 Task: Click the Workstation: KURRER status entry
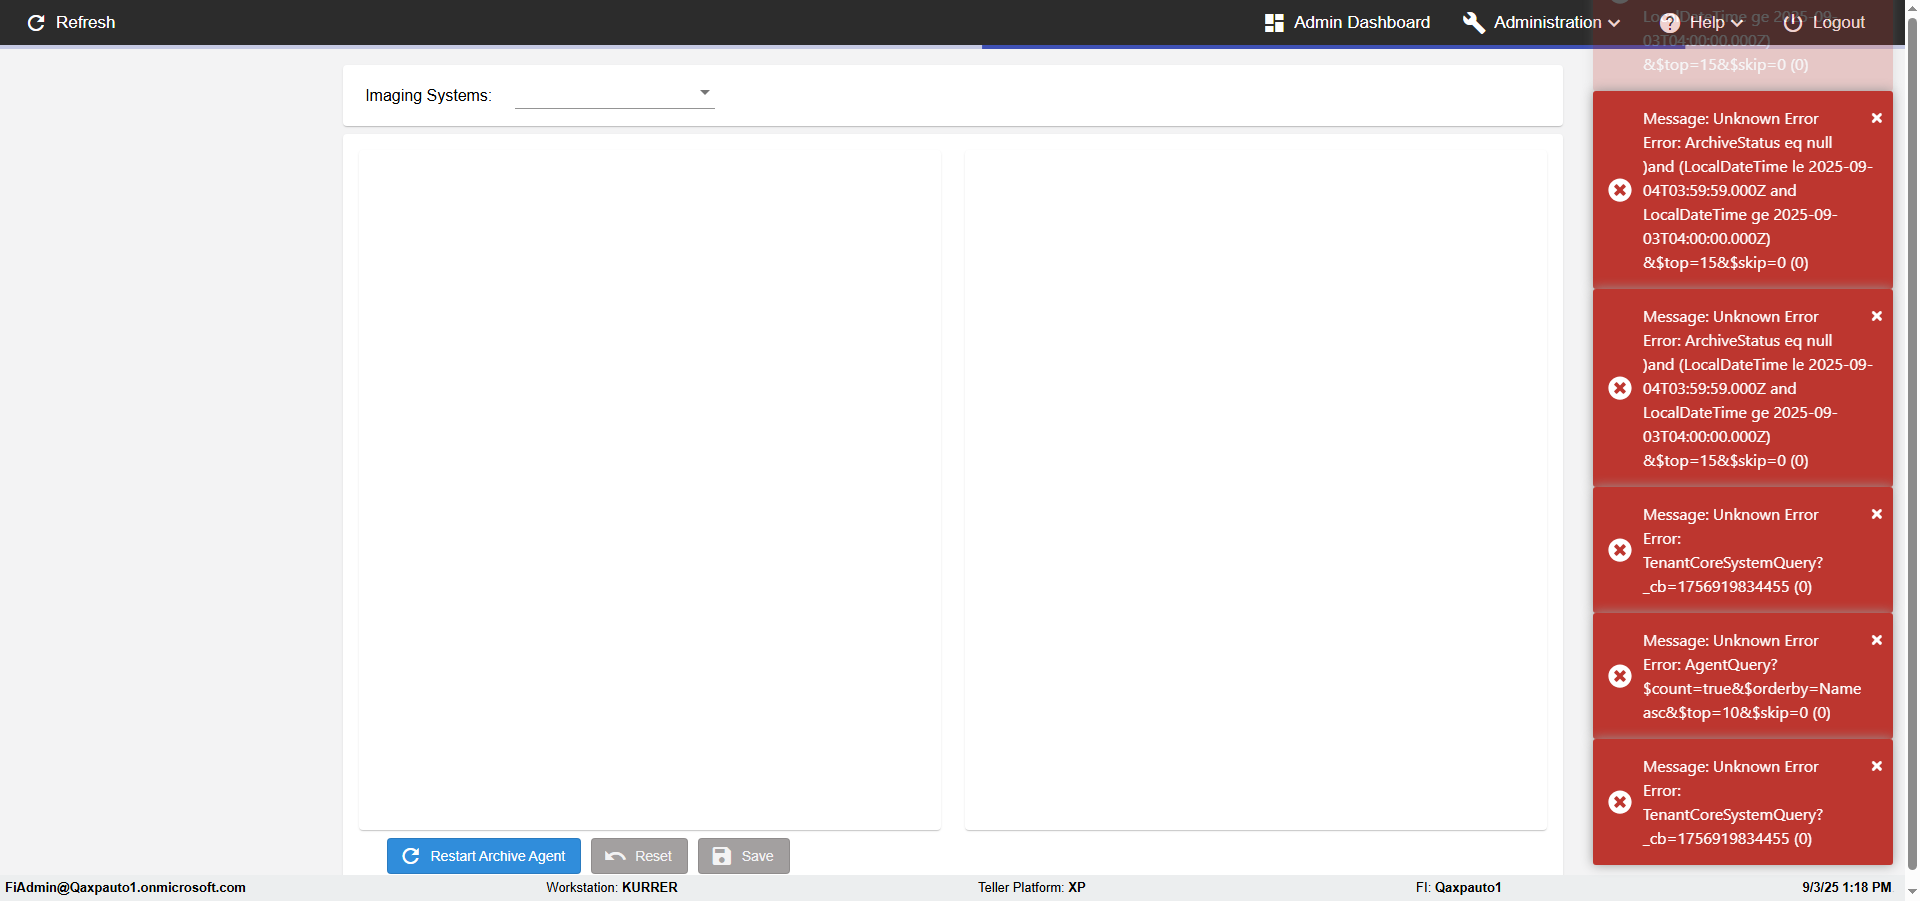[x=612, y=887]
